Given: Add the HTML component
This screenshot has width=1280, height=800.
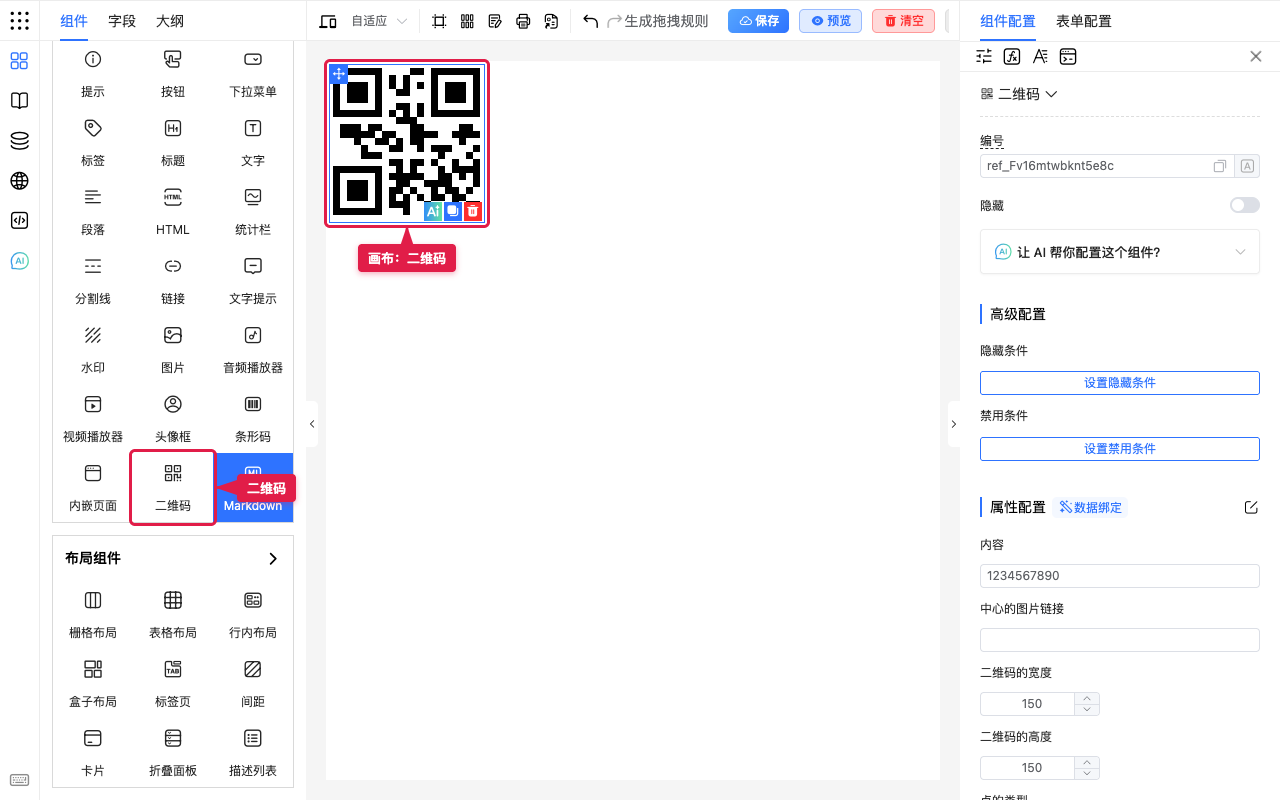Looking at the screenshot, I should tap(173, 211).
